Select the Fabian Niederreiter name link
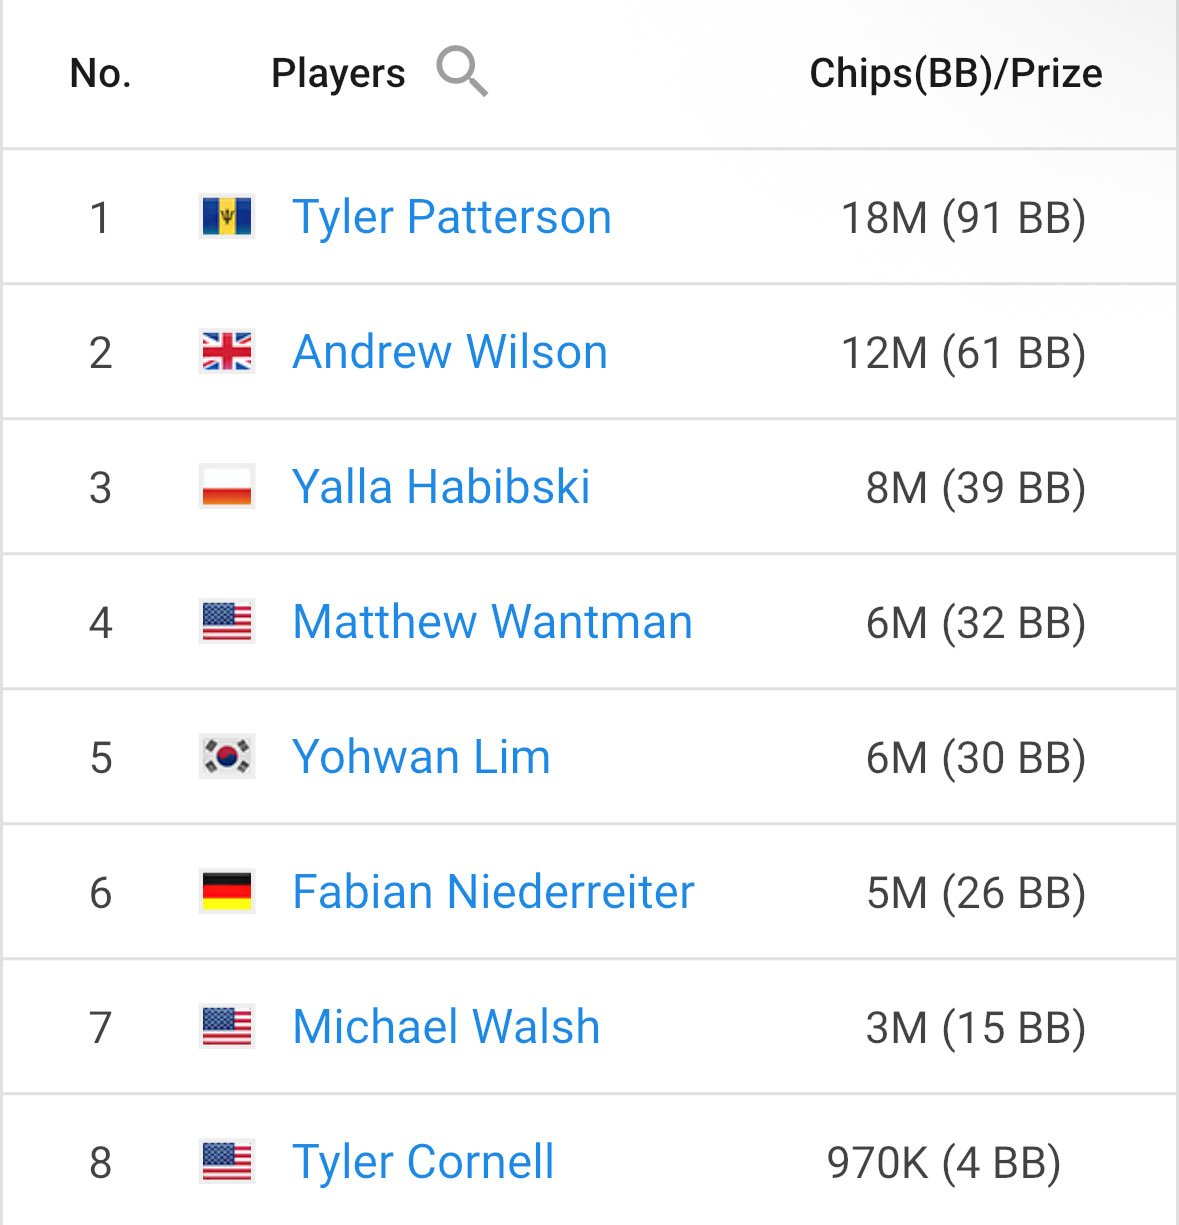The height and width of the screenshot is (1225, 1179). (x=493, y=892)
